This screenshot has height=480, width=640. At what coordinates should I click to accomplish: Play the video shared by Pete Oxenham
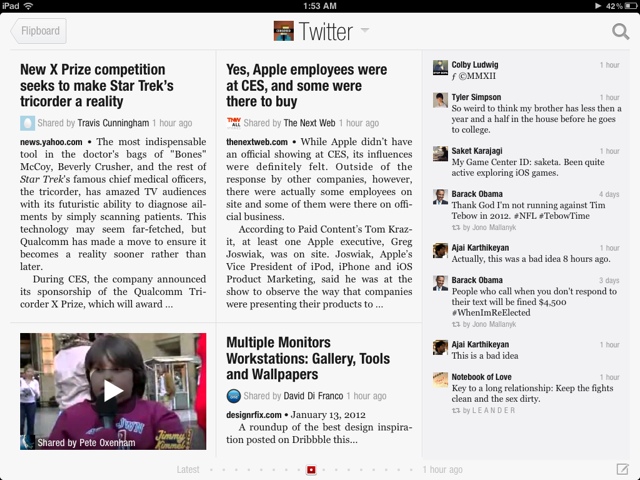113,391
